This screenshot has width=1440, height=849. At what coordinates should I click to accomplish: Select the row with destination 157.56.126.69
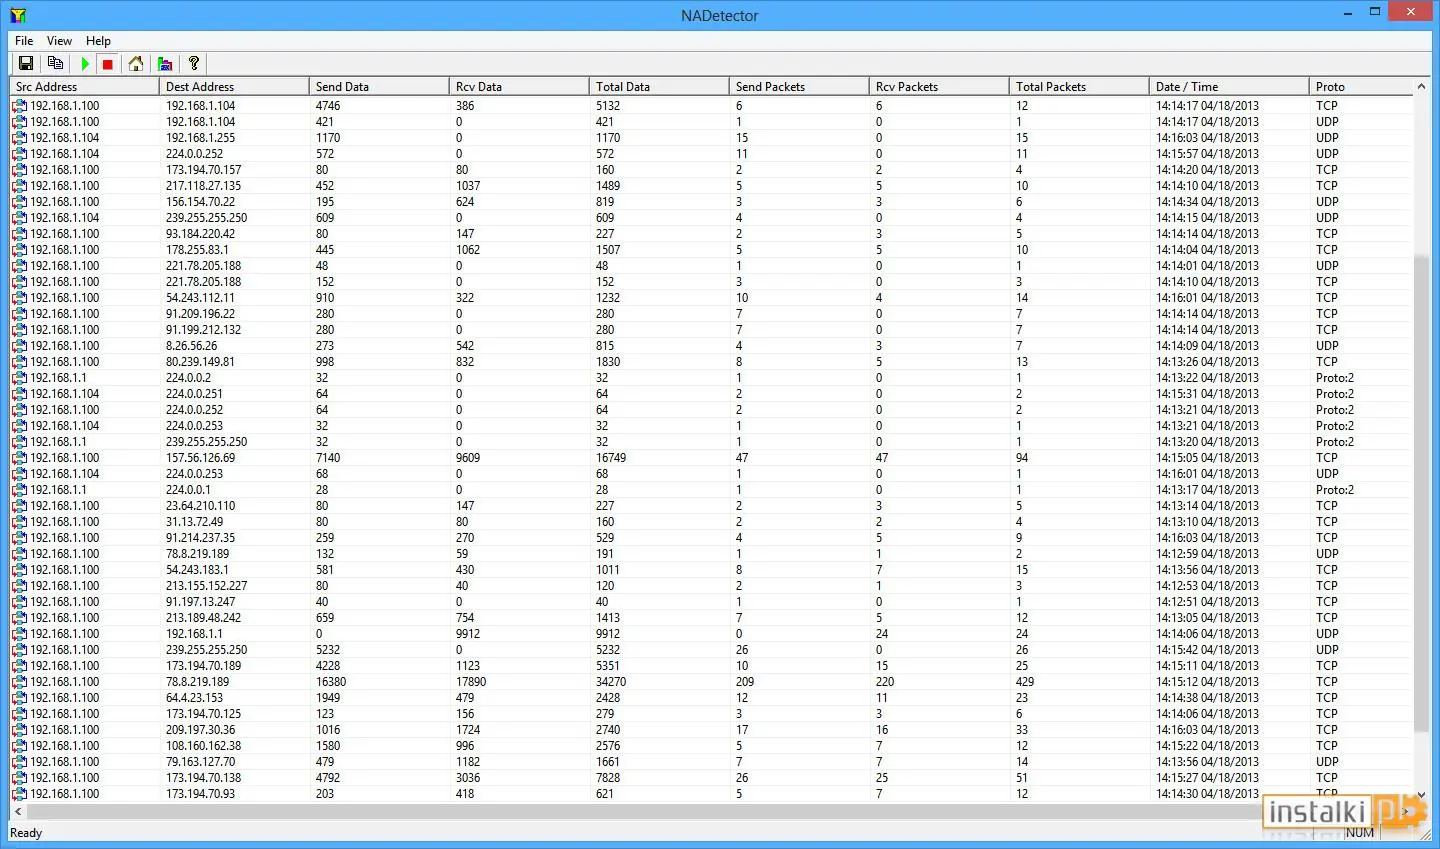[x=711, y=458]
